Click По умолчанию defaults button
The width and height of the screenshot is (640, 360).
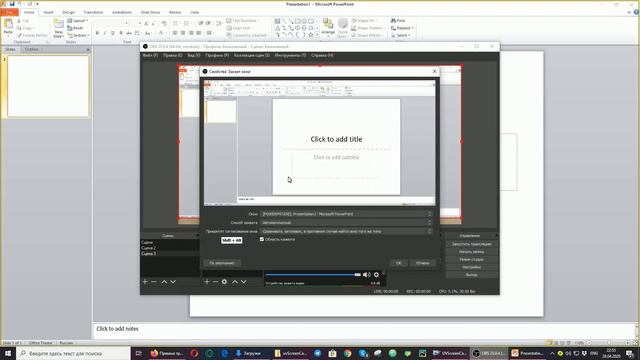(x=222, y=263)
